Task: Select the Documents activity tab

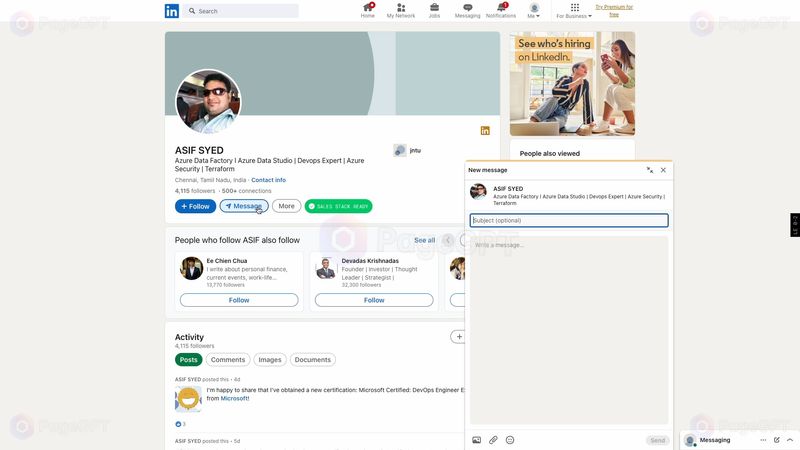Action: (313, 360)
